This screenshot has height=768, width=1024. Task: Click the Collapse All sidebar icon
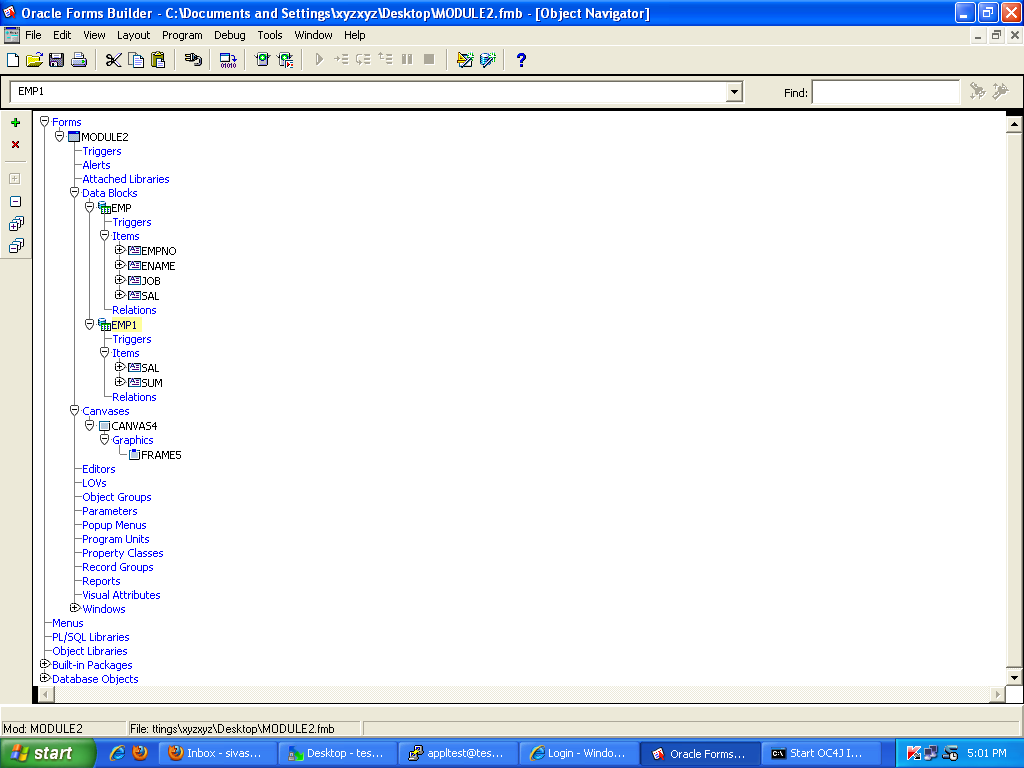(16, 246)
